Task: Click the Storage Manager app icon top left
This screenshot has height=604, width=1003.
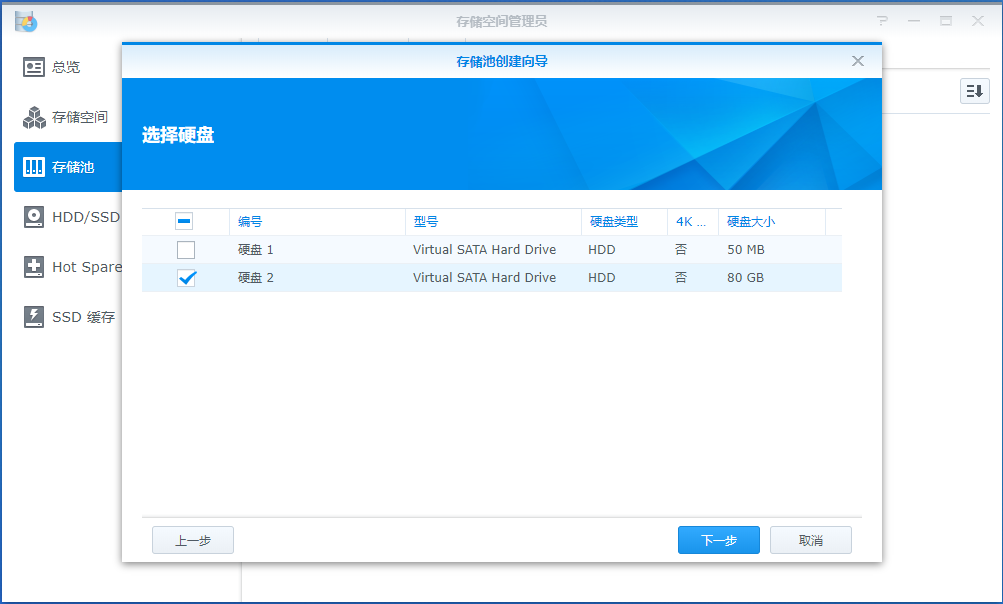Action: click(x=25, y=20)
